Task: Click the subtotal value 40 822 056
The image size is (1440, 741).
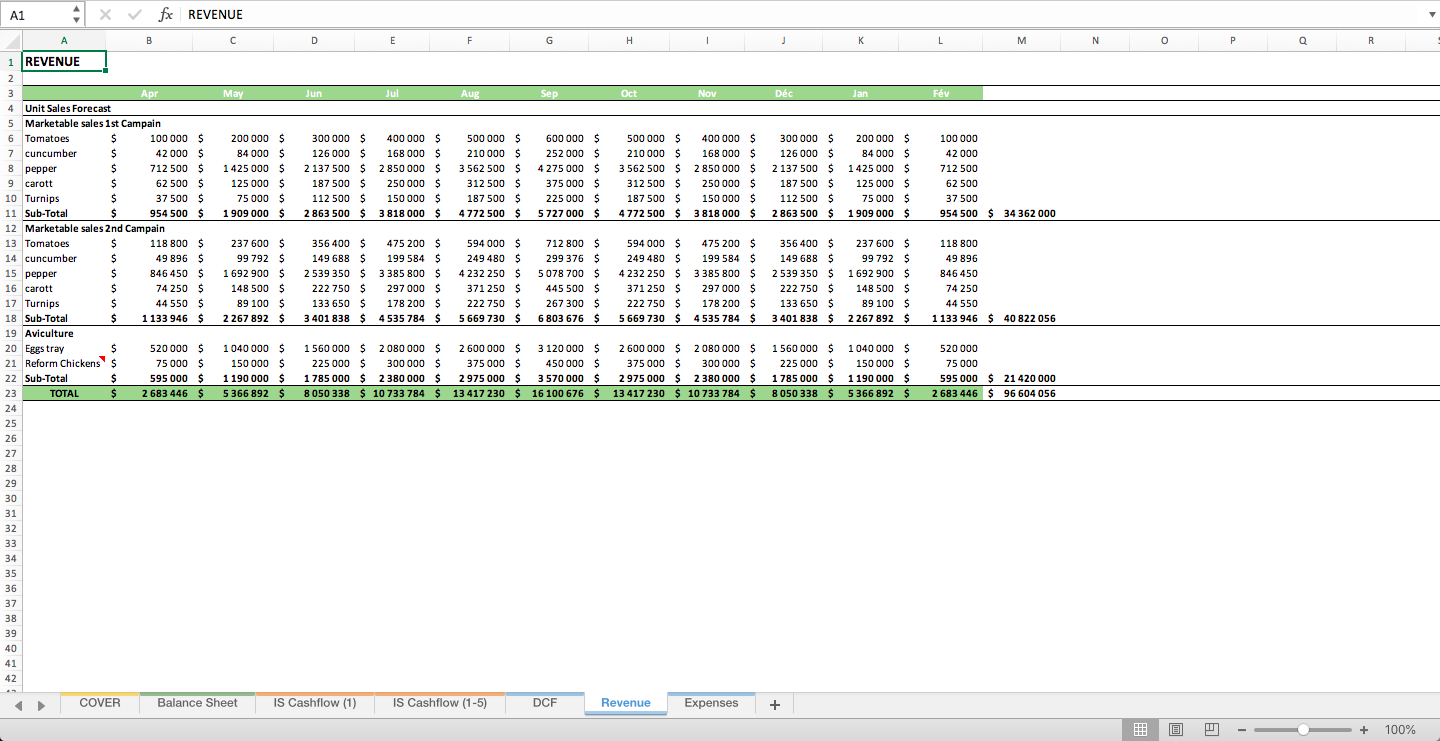Action: tap(1028, 318)
